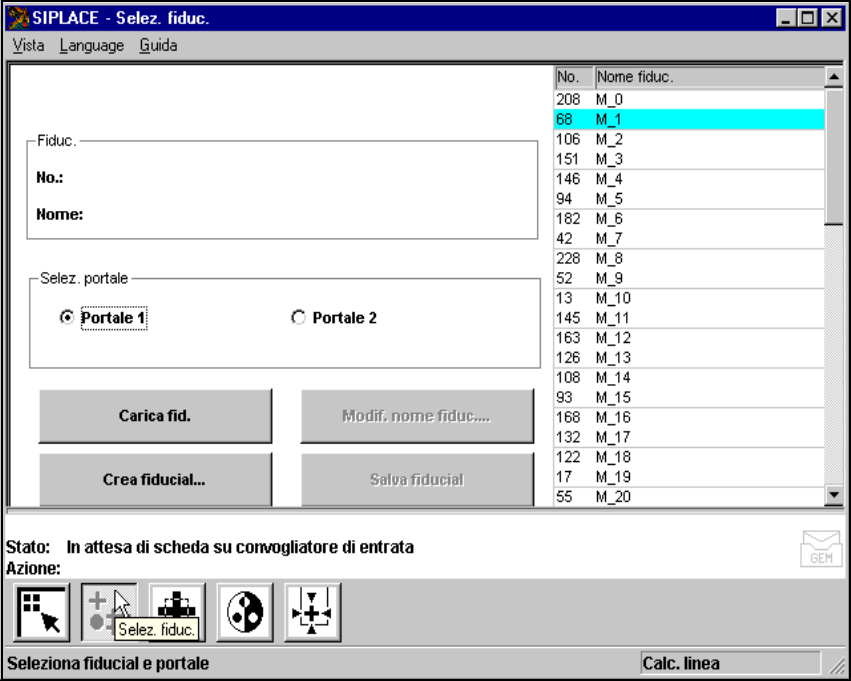This screenshot has height=681, width=851.
Task: Select fiducial row M_20
Action: [689, 497]
